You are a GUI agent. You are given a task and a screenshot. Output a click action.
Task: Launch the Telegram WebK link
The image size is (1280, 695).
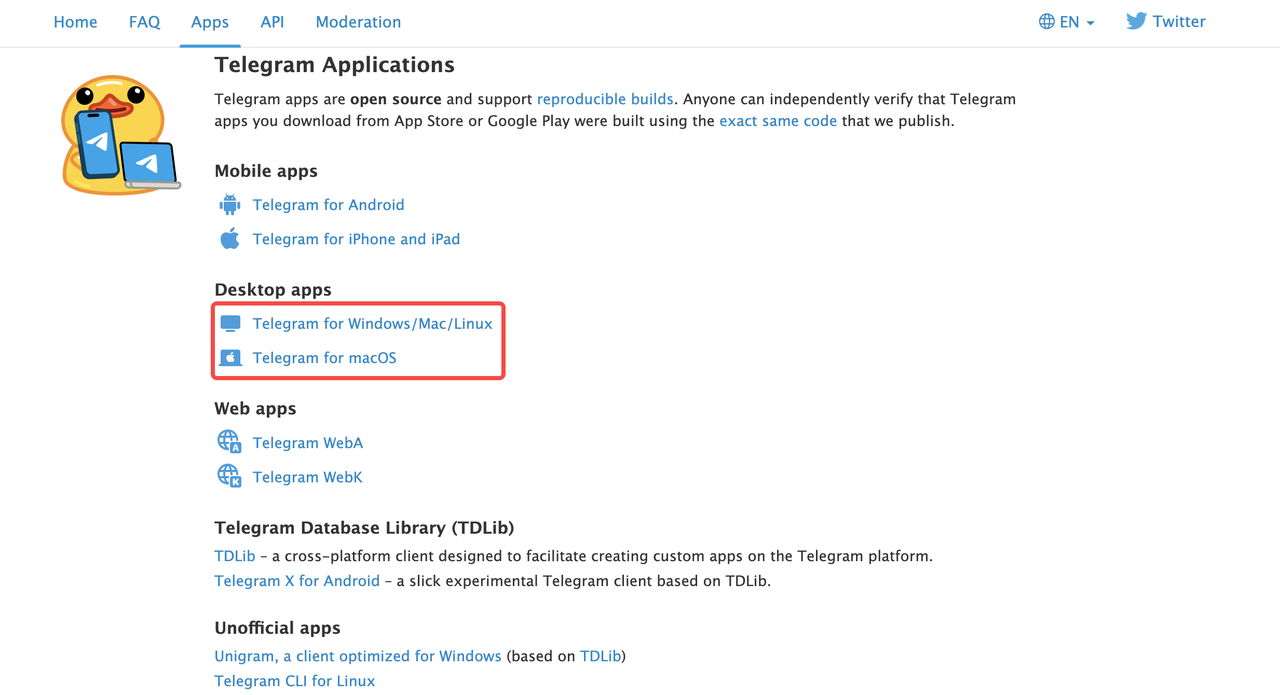point(307,477)
